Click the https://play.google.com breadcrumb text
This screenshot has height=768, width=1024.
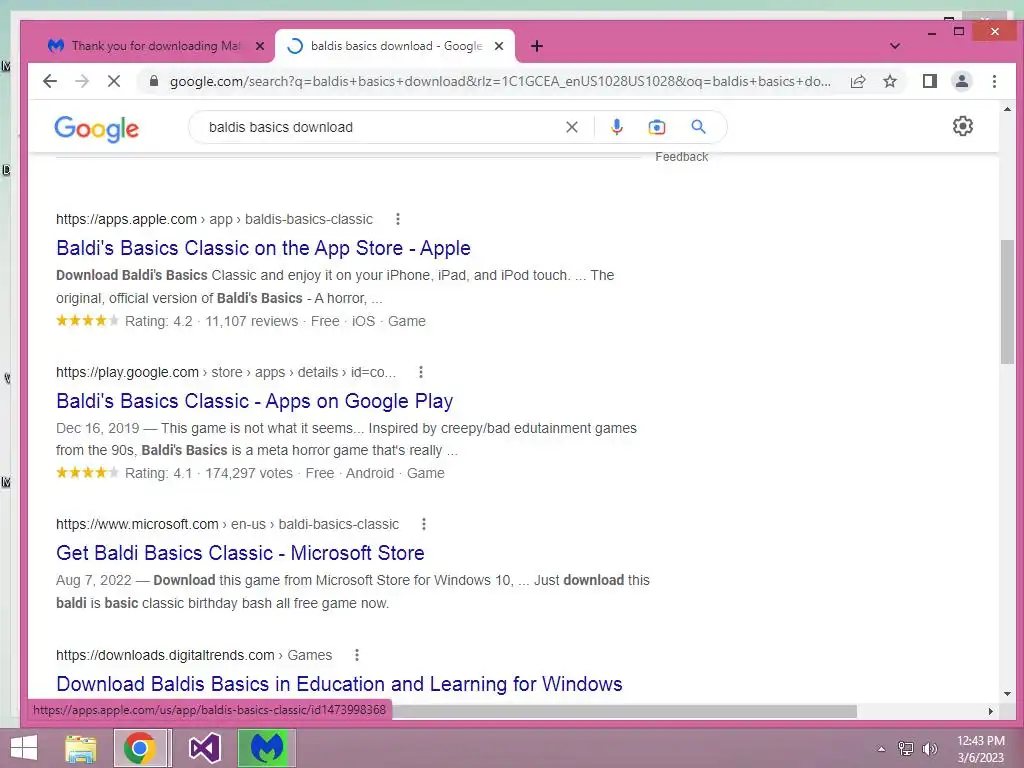(x=127, y=372)
